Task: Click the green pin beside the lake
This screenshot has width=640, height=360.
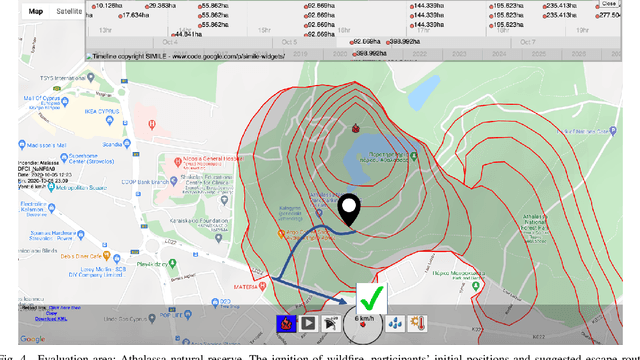Action: pyautogui.click(x=414, y=156)
